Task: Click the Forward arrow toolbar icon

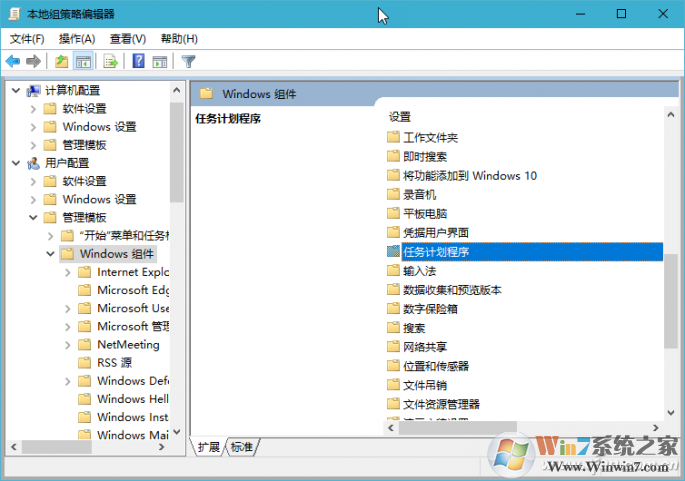Action: tap(33, 61)
